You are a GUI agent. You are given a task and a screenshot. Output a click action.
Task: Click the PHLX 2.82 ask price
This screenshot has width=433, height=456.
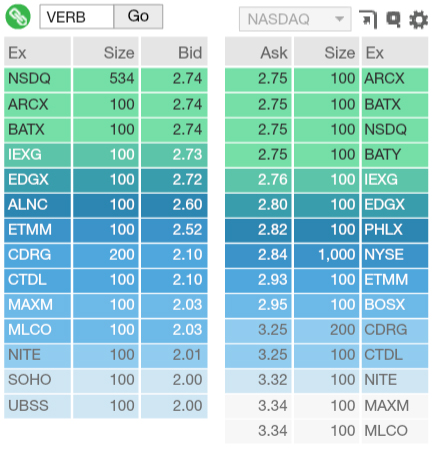click(273, 230)
